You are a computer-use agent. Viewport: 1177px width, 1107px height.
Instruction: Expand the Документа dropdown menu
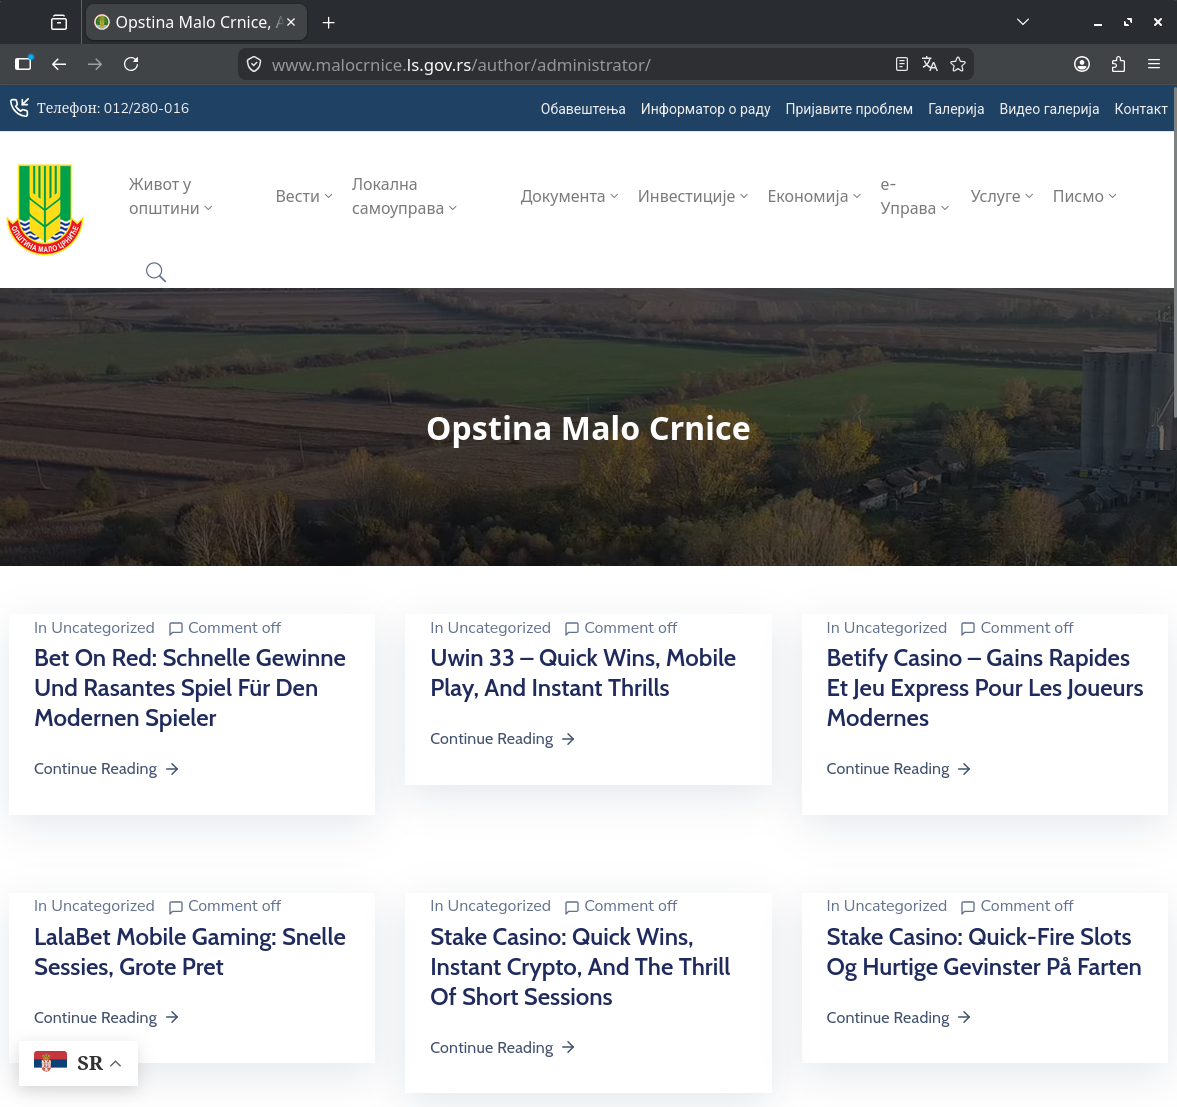(x=570, y=196)
